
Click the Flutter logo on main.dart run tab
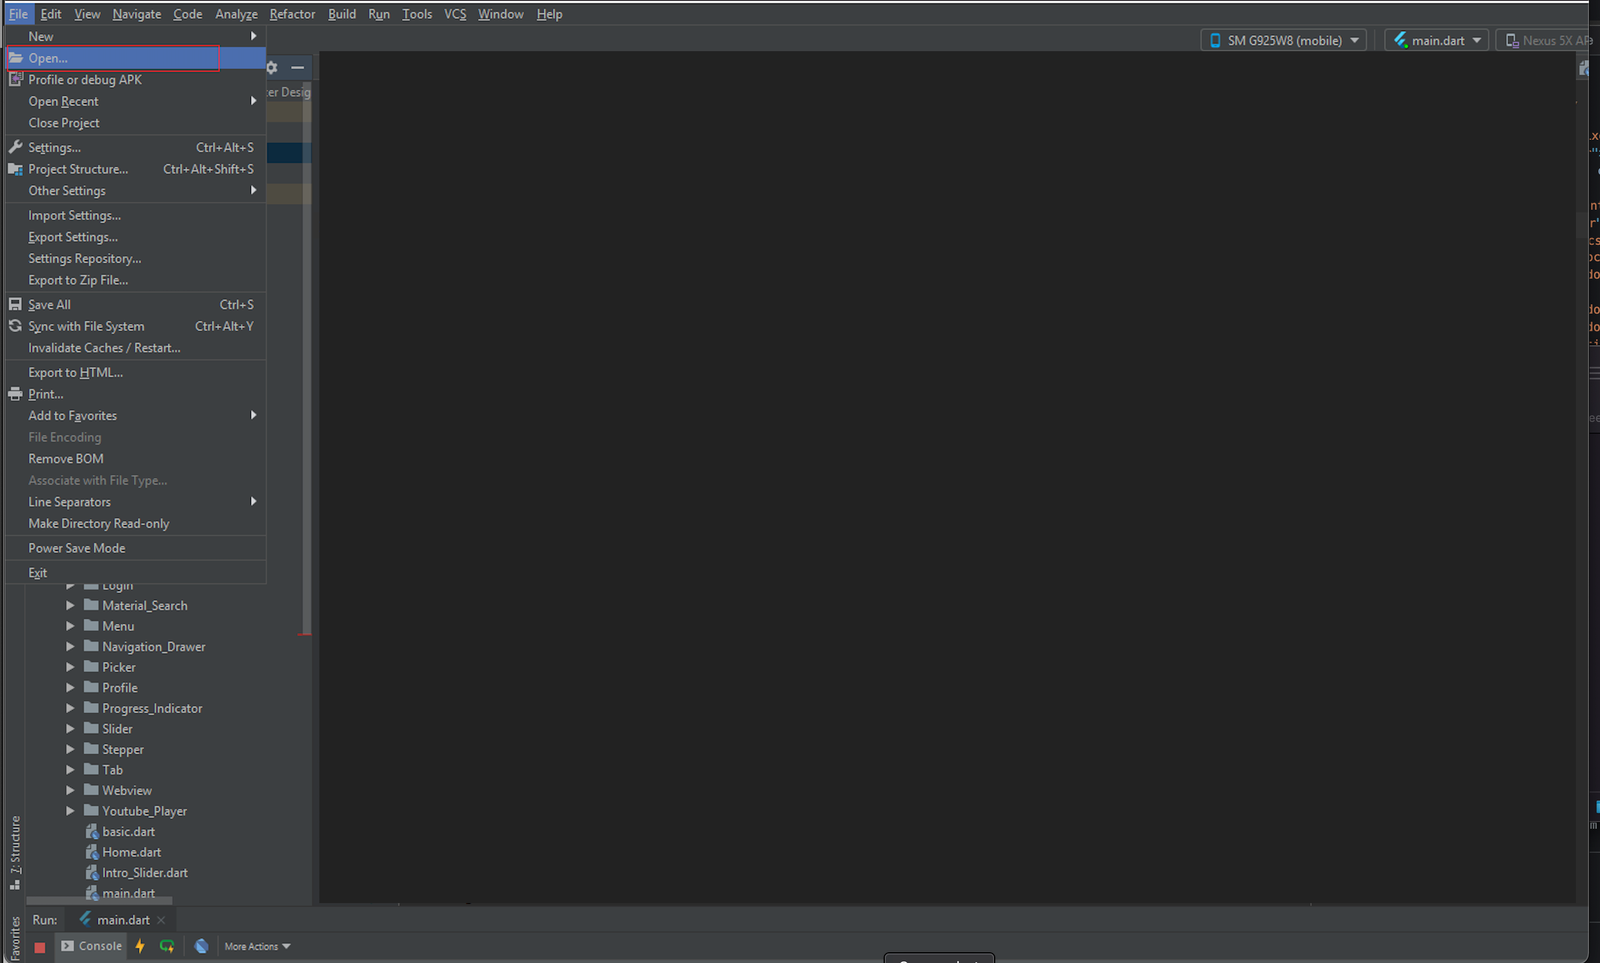tap(86, 919)
